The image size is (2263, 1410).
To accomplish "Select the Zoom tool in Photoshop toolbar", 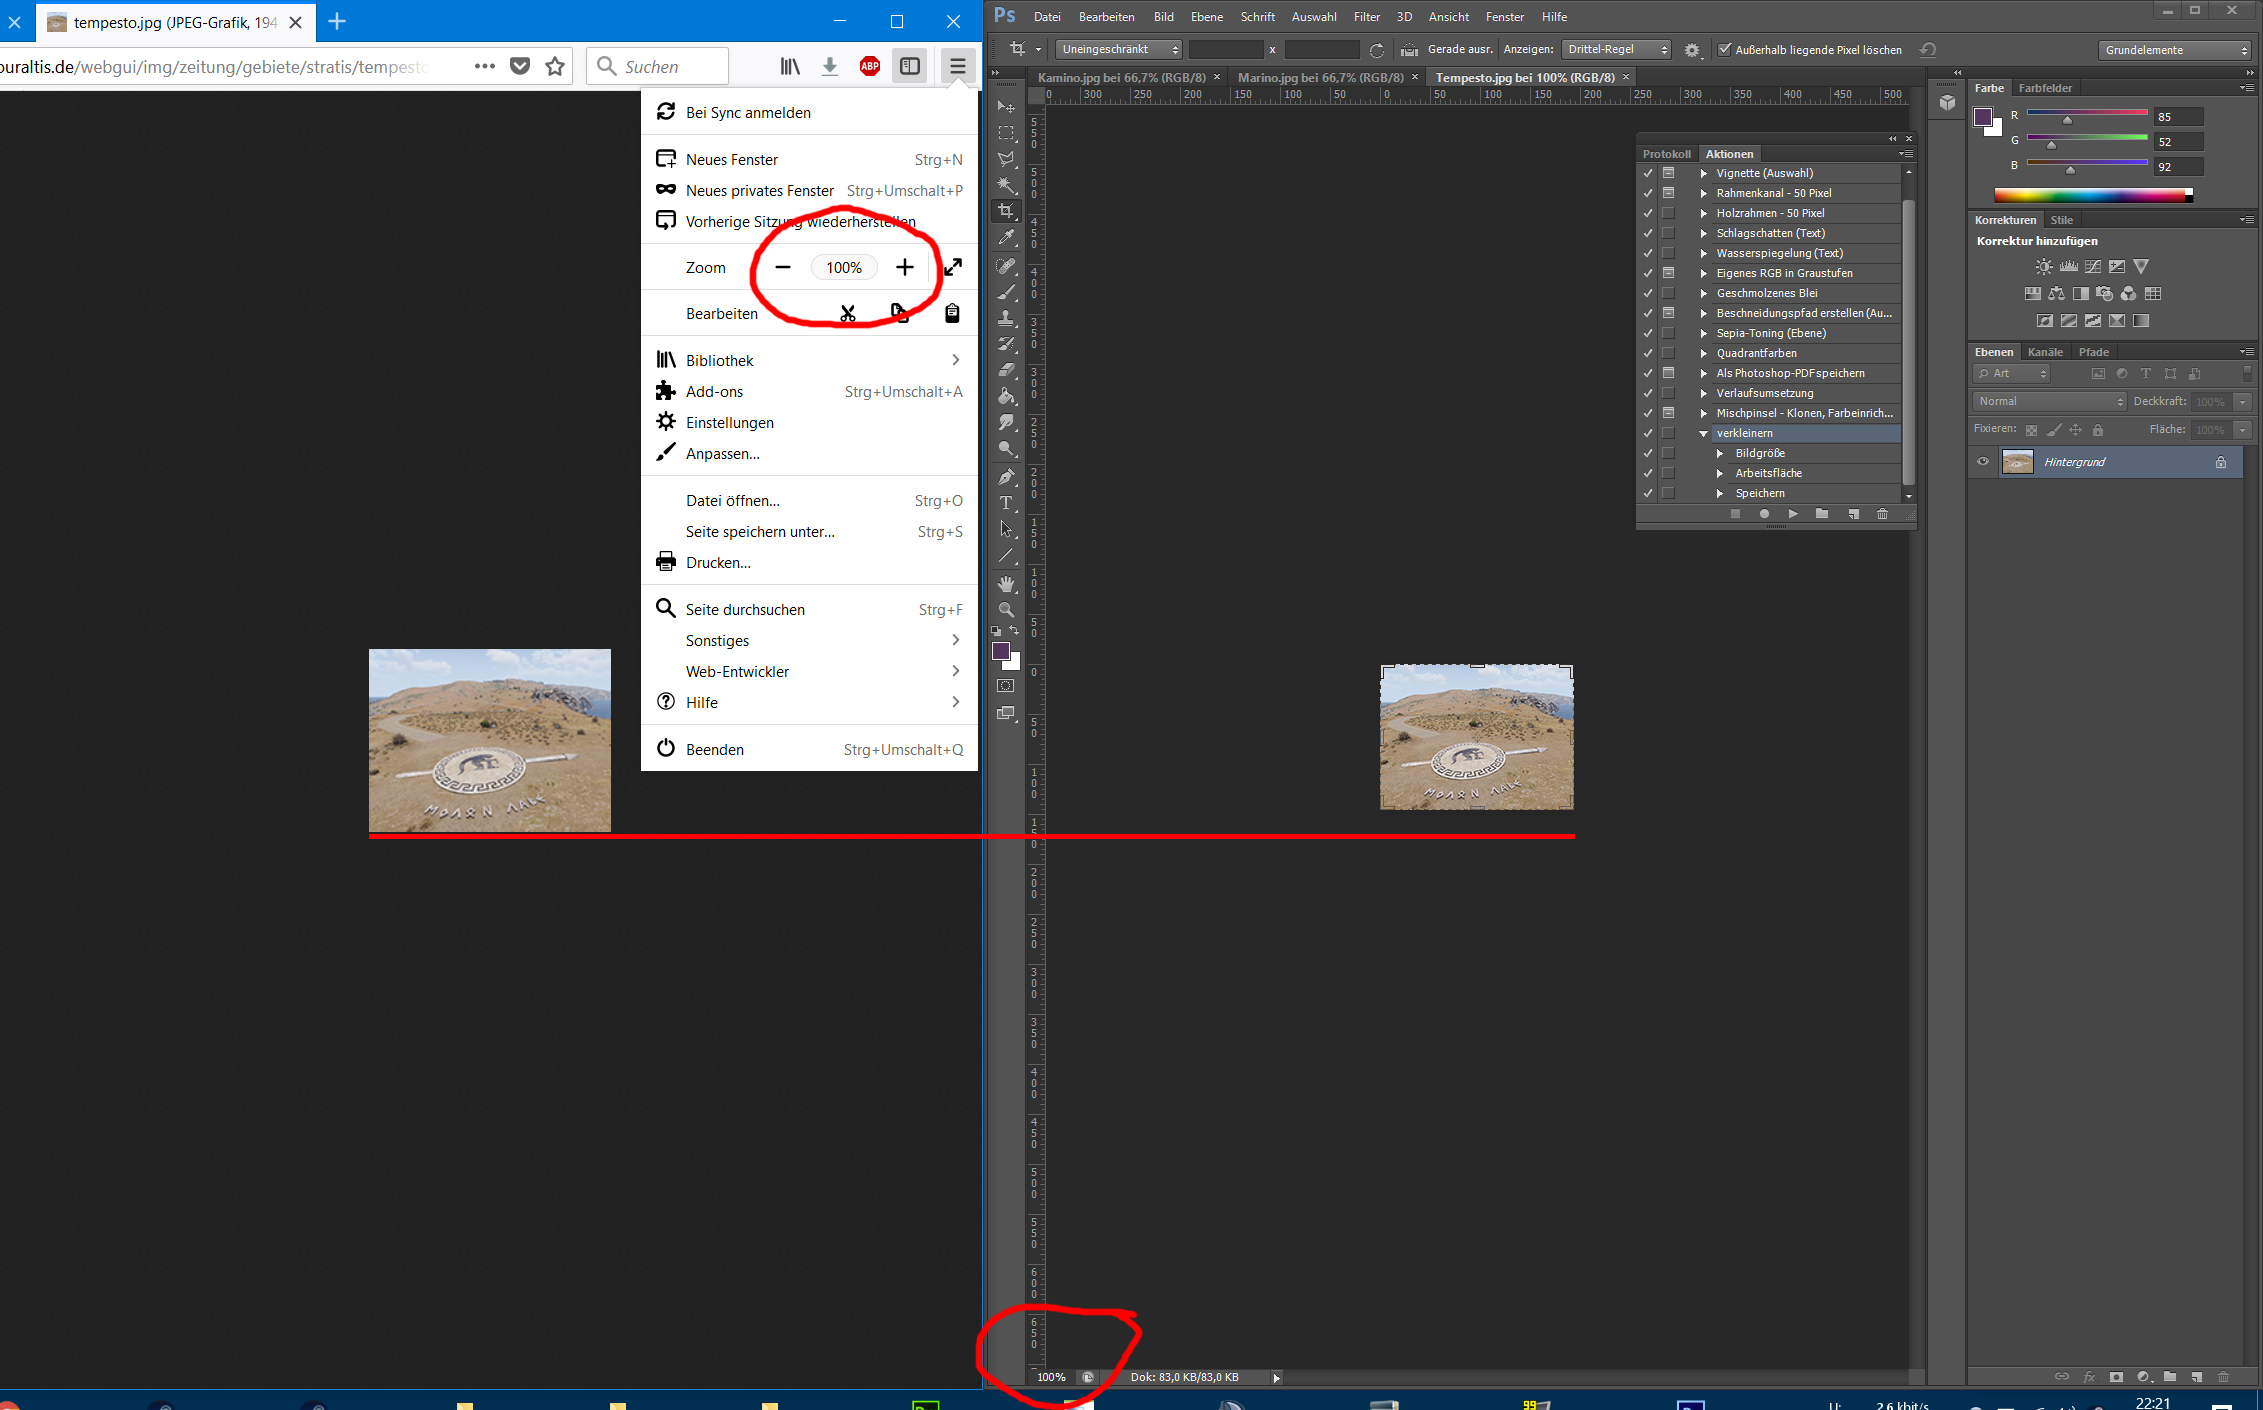I will (x=1006, y=610).
